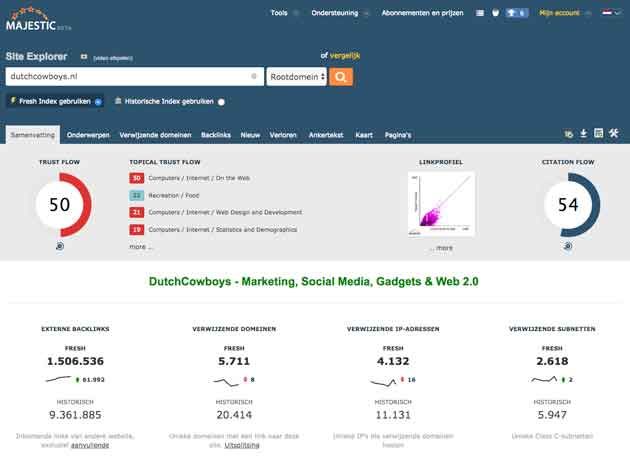This screenshot has height=466, width=630.
Task: Click Computers / Internet / Web Design topic
Action: click(x=225, y=212)
